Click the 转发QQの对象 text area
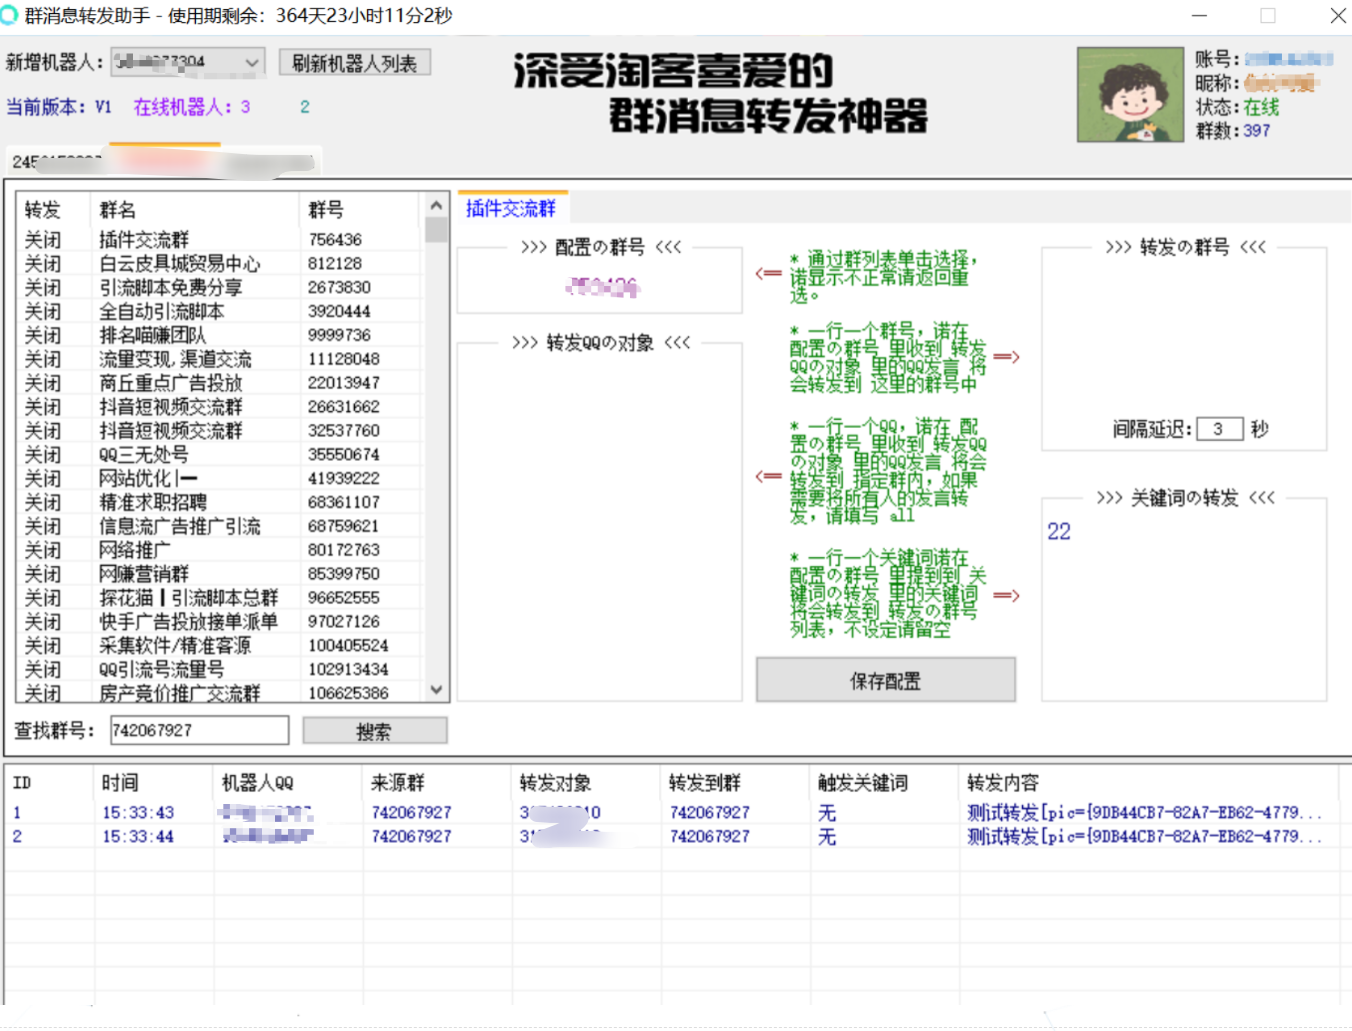 click(x=598, y=520)
